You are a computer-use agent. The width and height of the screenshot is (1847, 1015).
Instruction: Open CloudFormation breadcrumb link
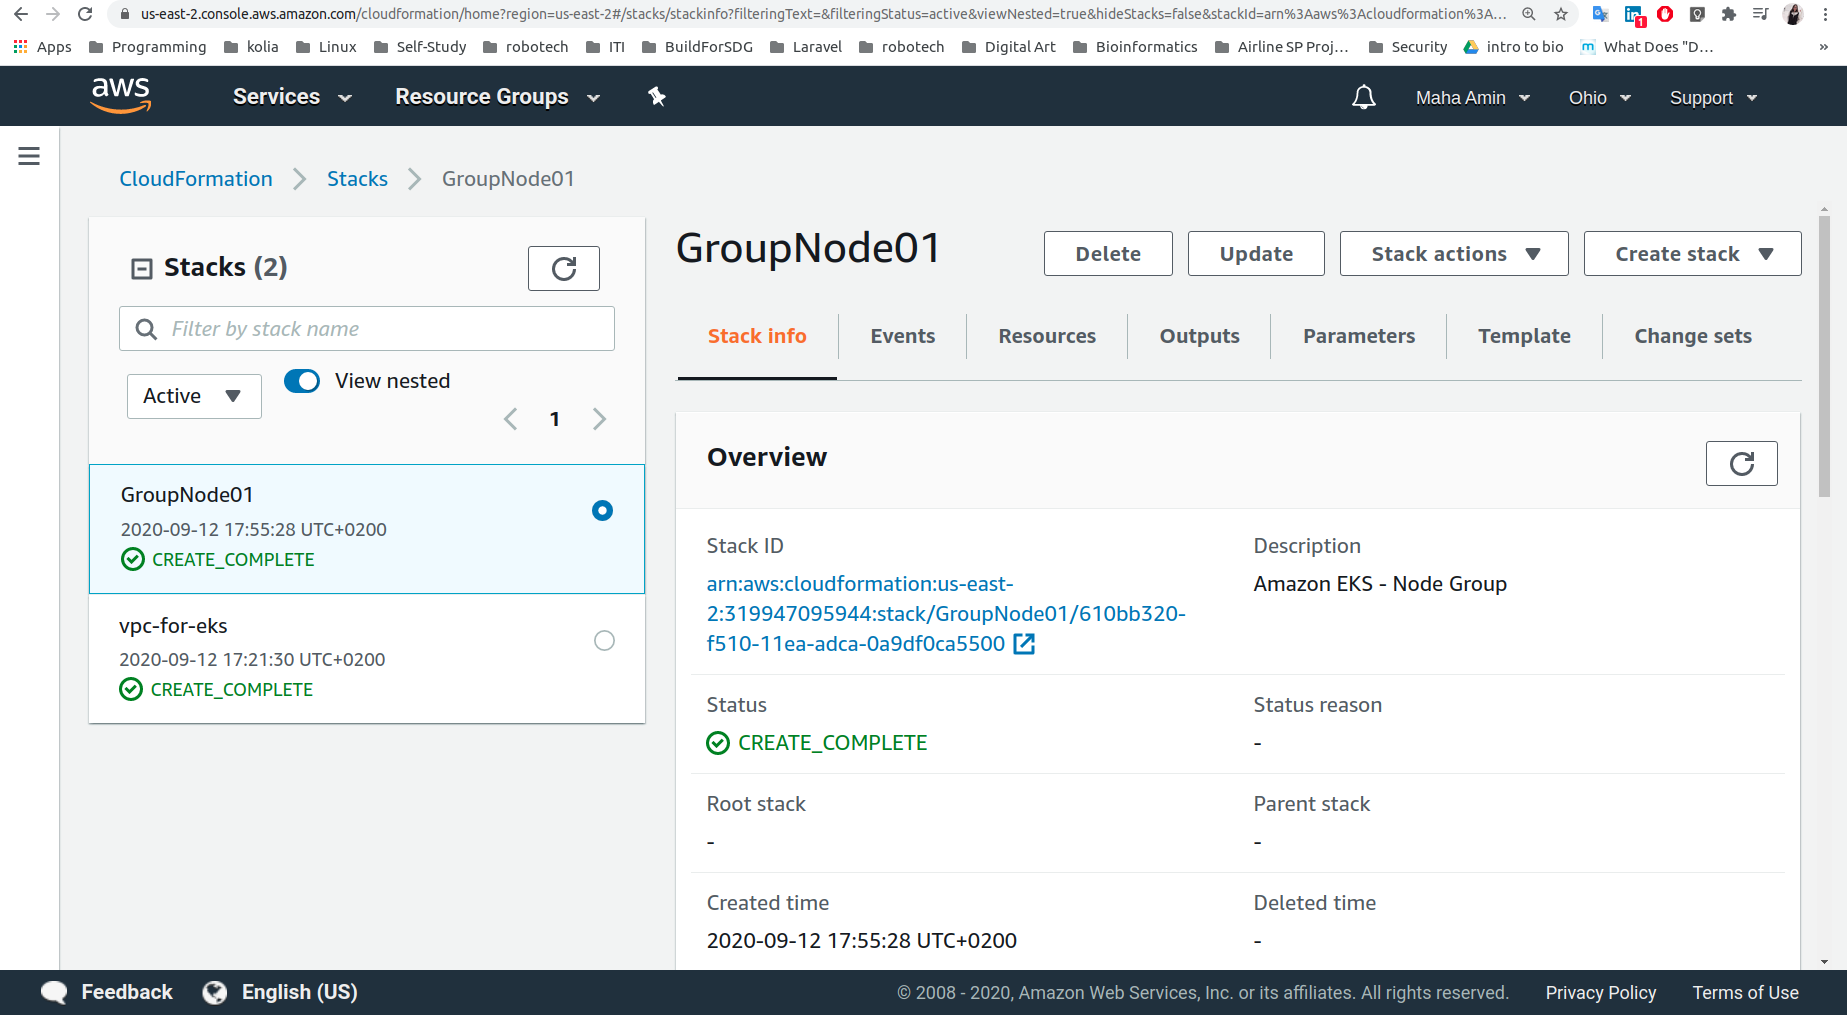coord(196,179)
